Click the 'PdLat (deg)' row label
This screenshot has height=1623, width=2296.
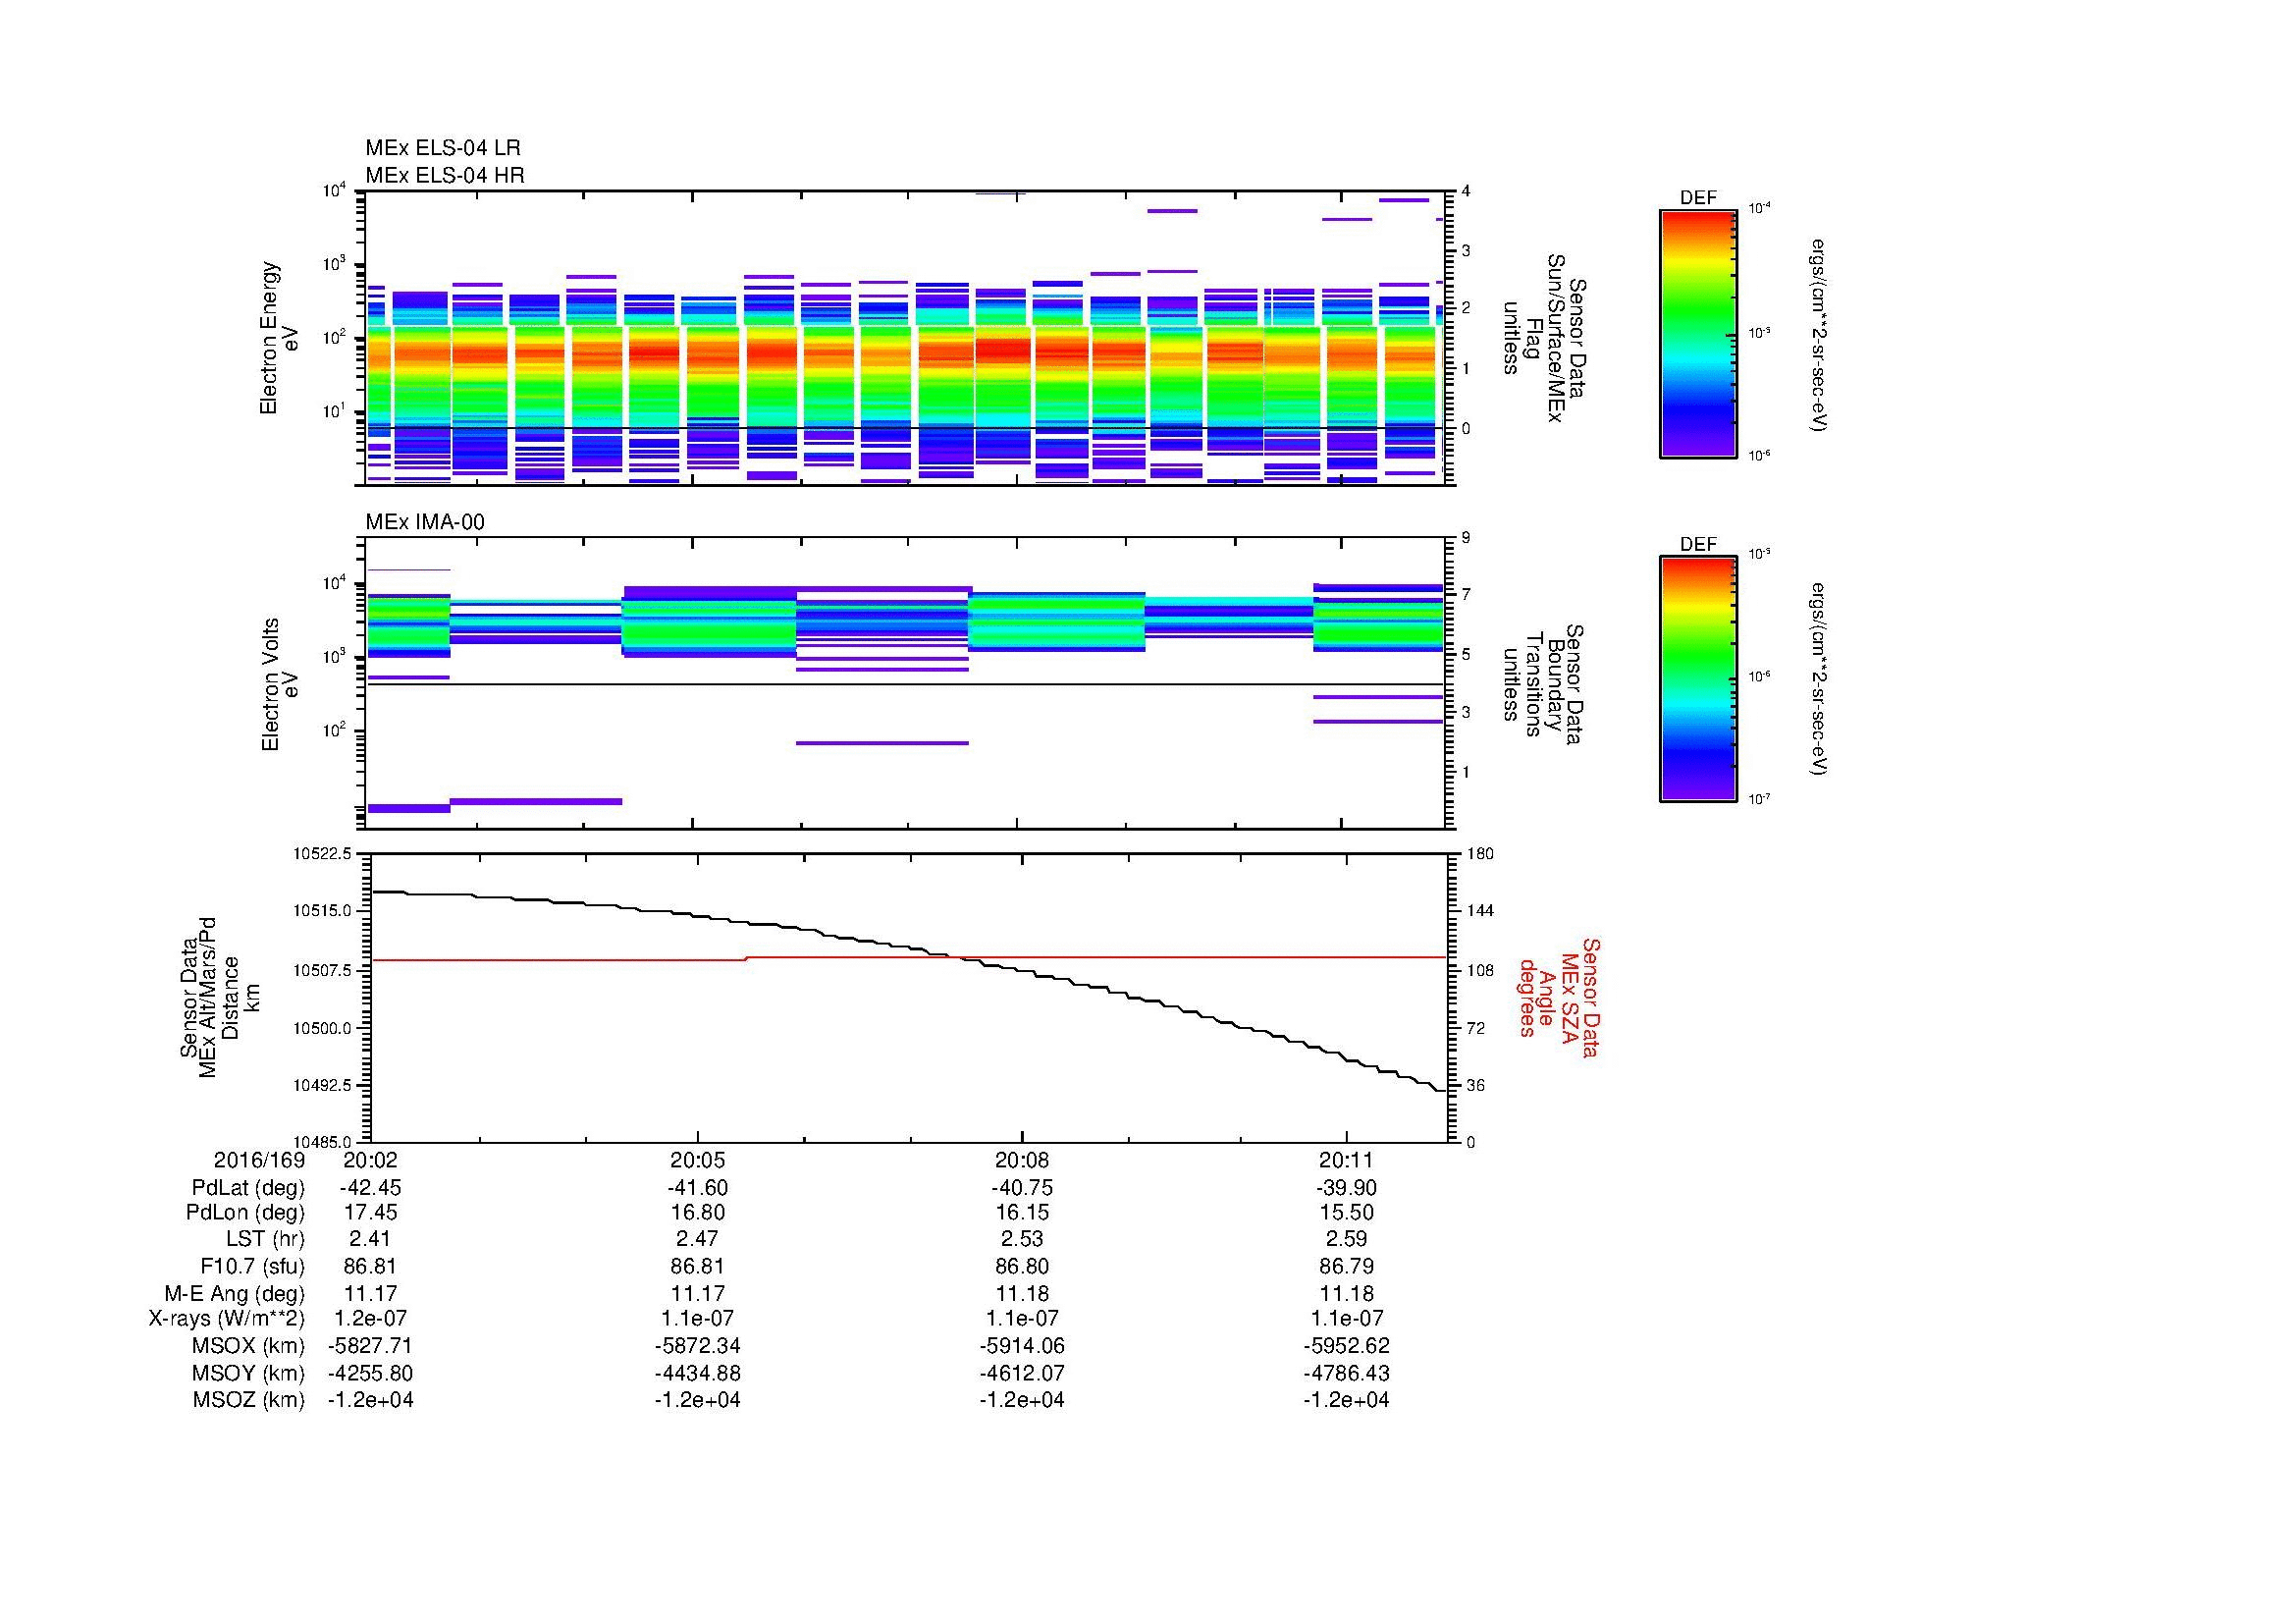[x=248, y=1188]
